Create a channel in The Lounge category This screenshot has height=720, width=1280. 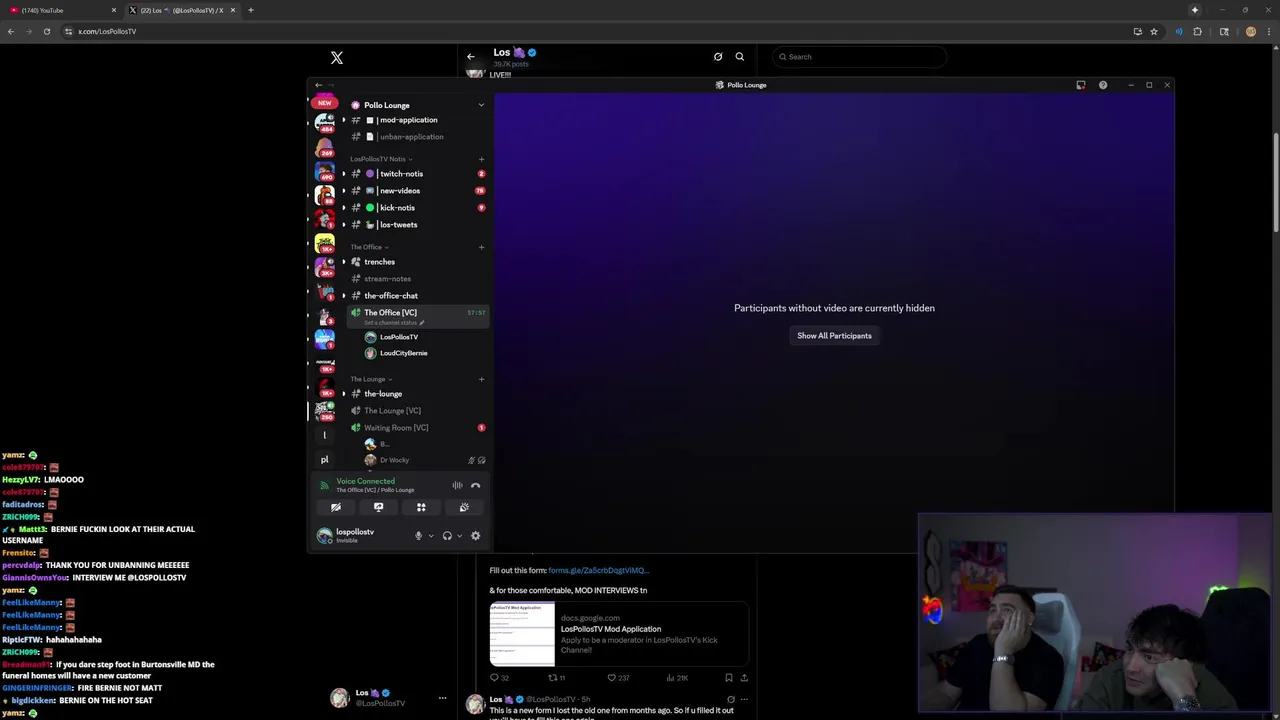[x=481, y=379]
